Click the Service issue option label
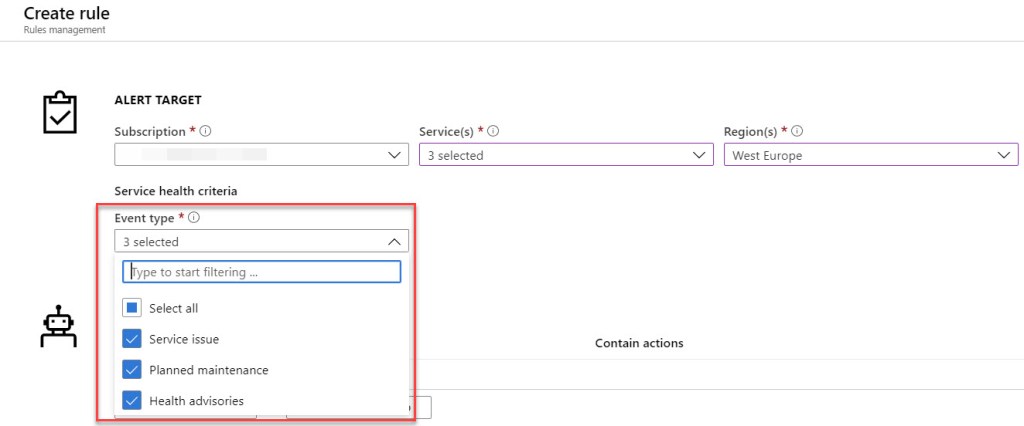This screenshot has width=1024, height=426. (184, 339)
